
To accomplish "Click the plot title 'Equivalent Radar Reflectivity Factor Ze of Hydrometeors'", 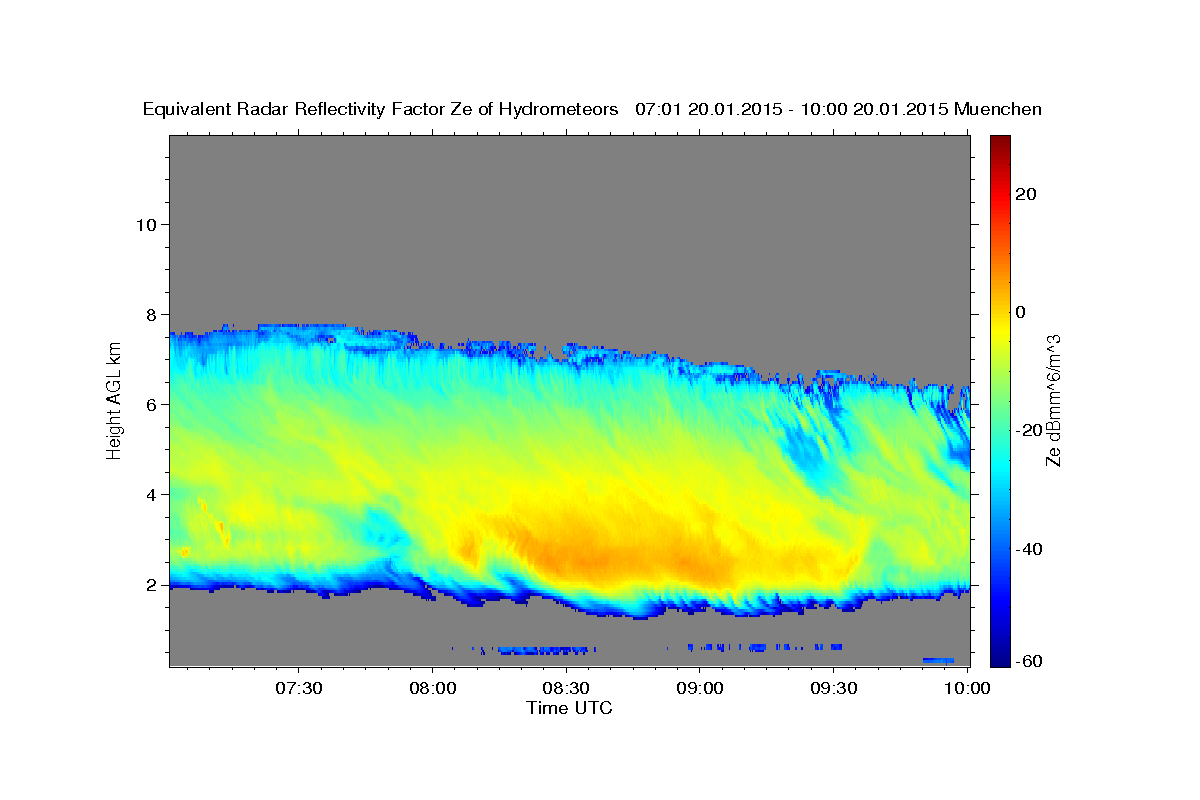I will [x=381, y=109].
